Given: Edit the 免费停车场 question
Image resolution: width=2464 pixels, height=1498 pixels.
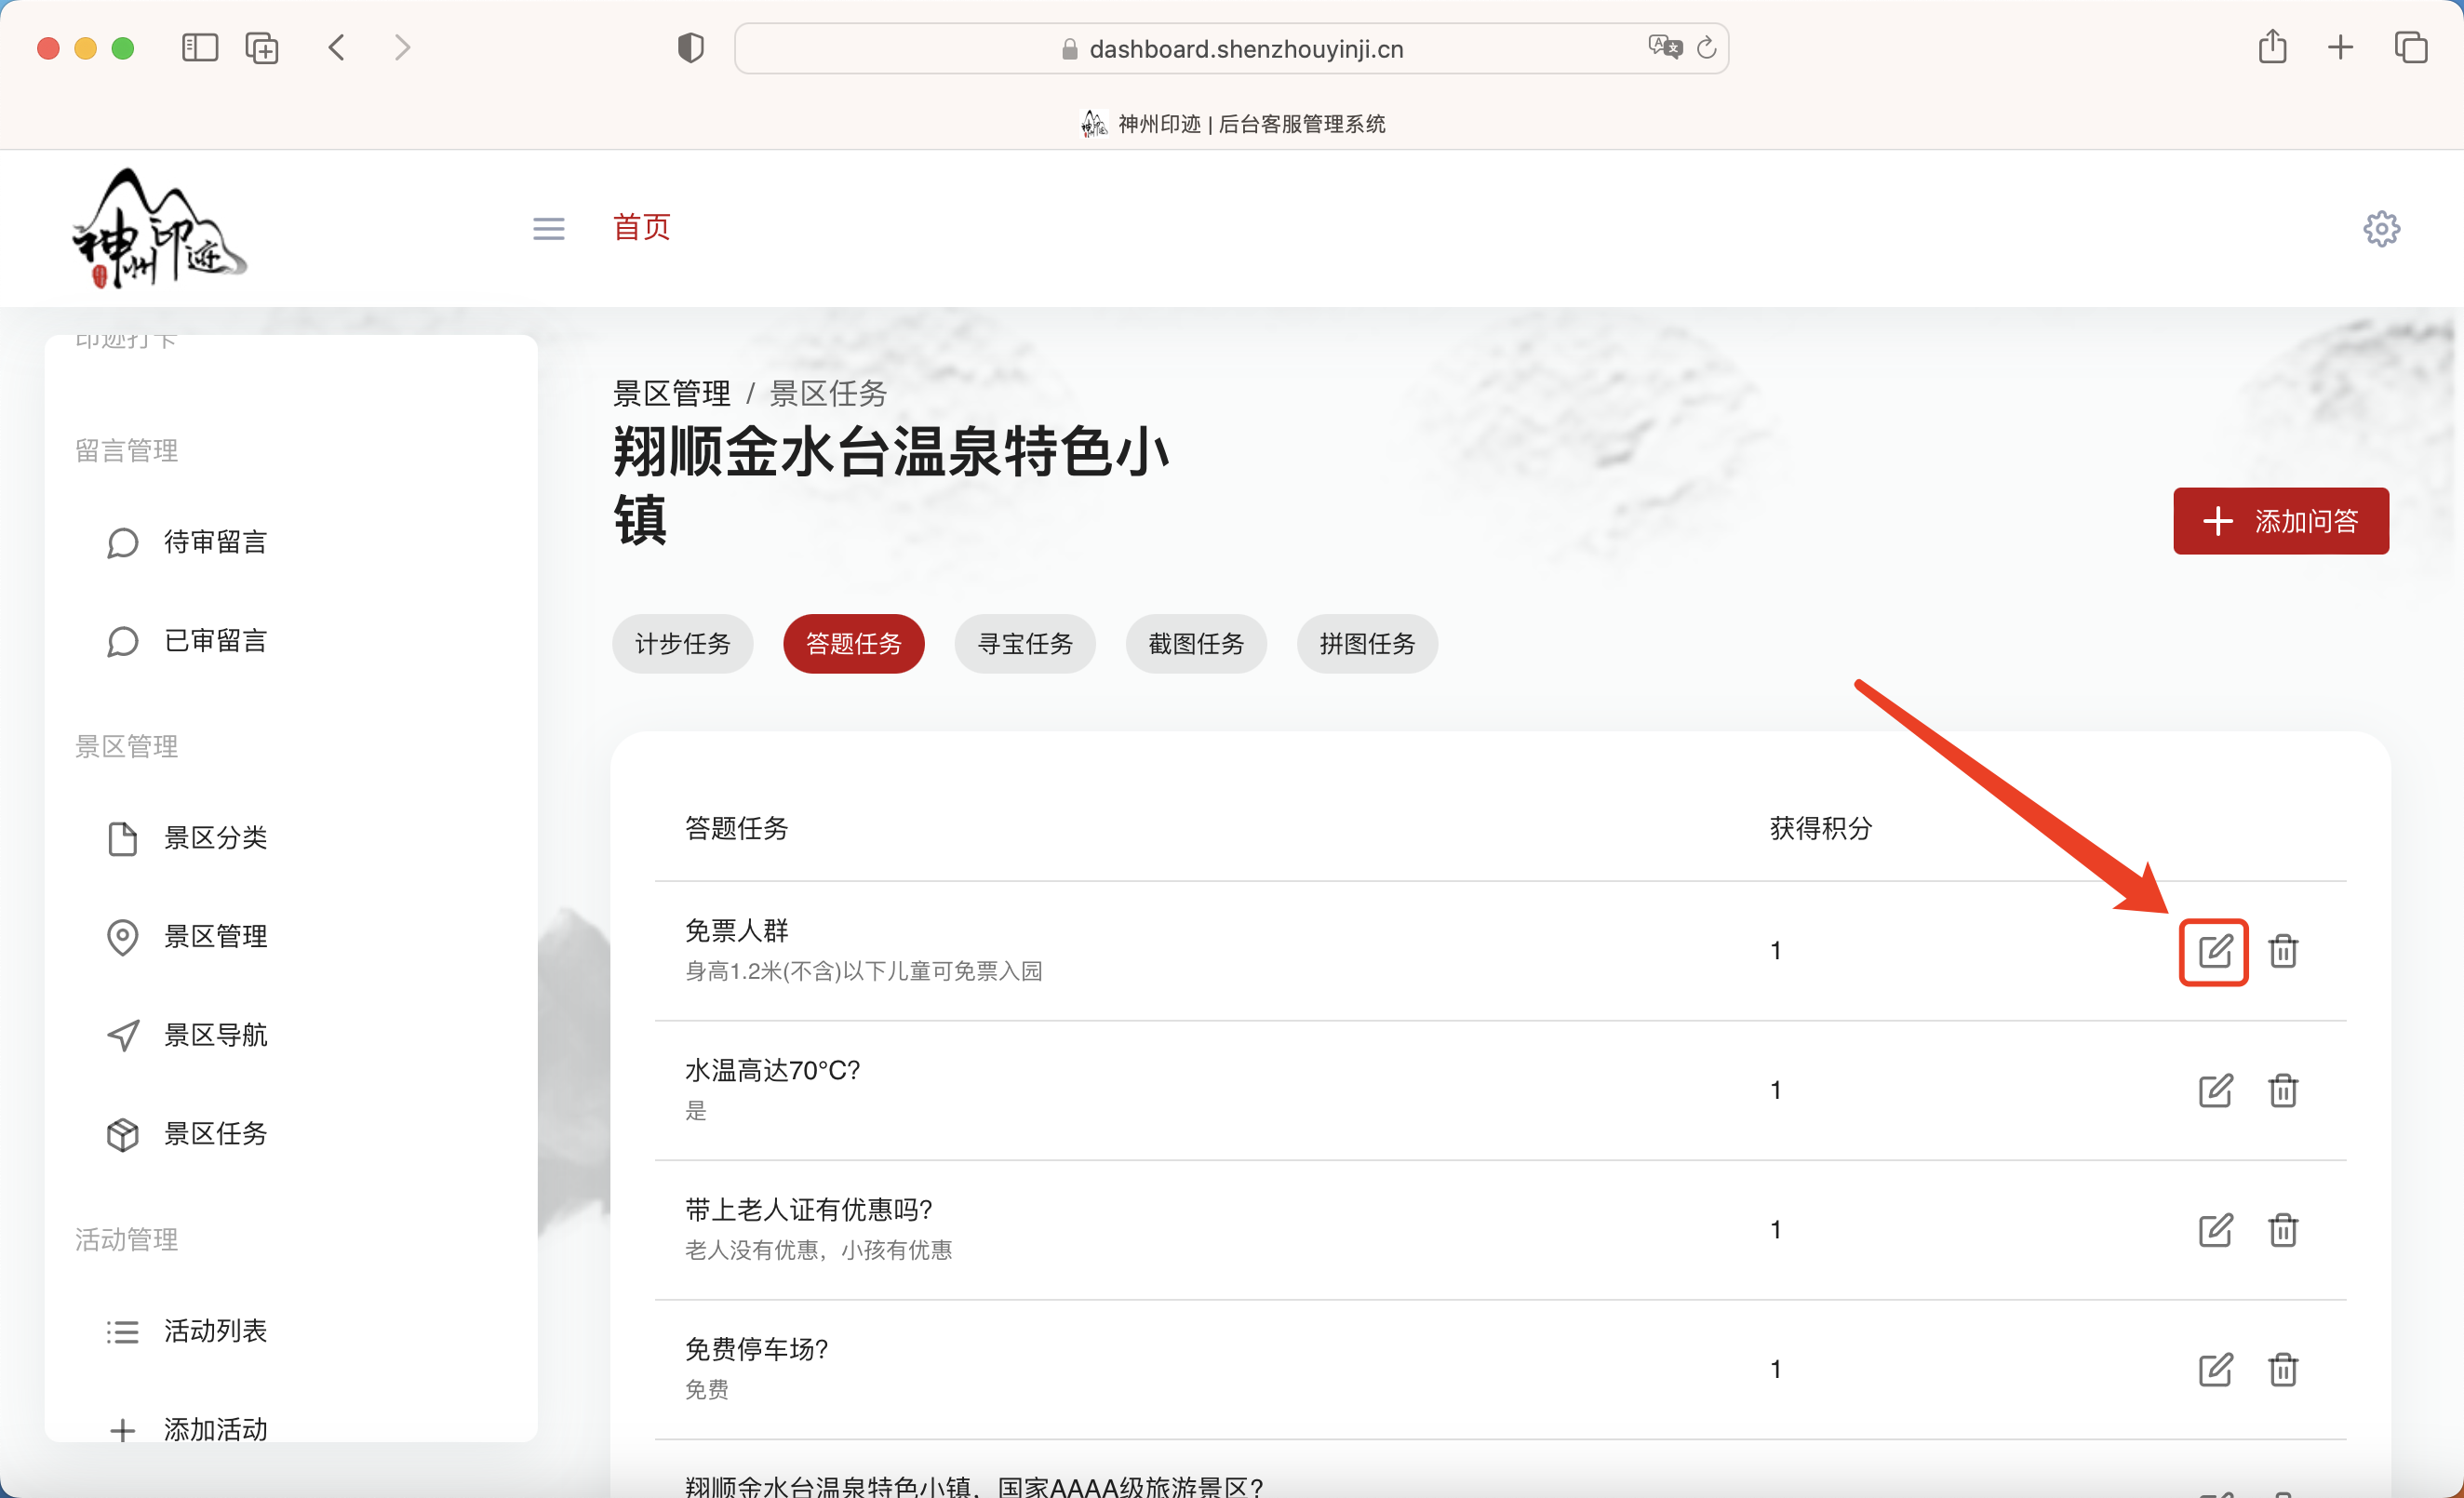Looking at the screenshot, I should coord(2214,1369).
